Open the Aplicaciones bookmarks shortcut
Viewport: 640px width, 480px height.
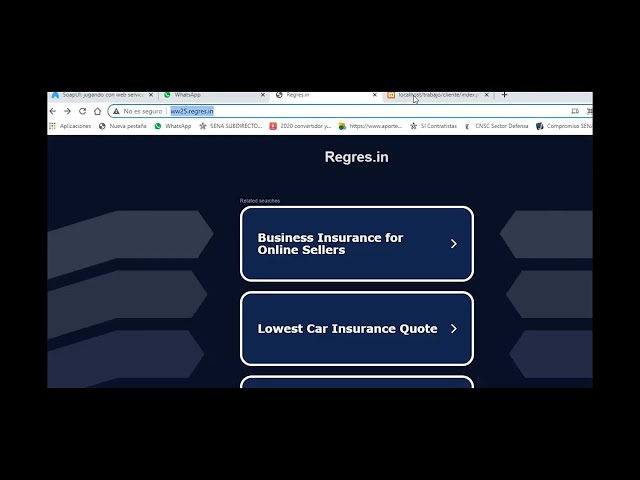(70, 126)
